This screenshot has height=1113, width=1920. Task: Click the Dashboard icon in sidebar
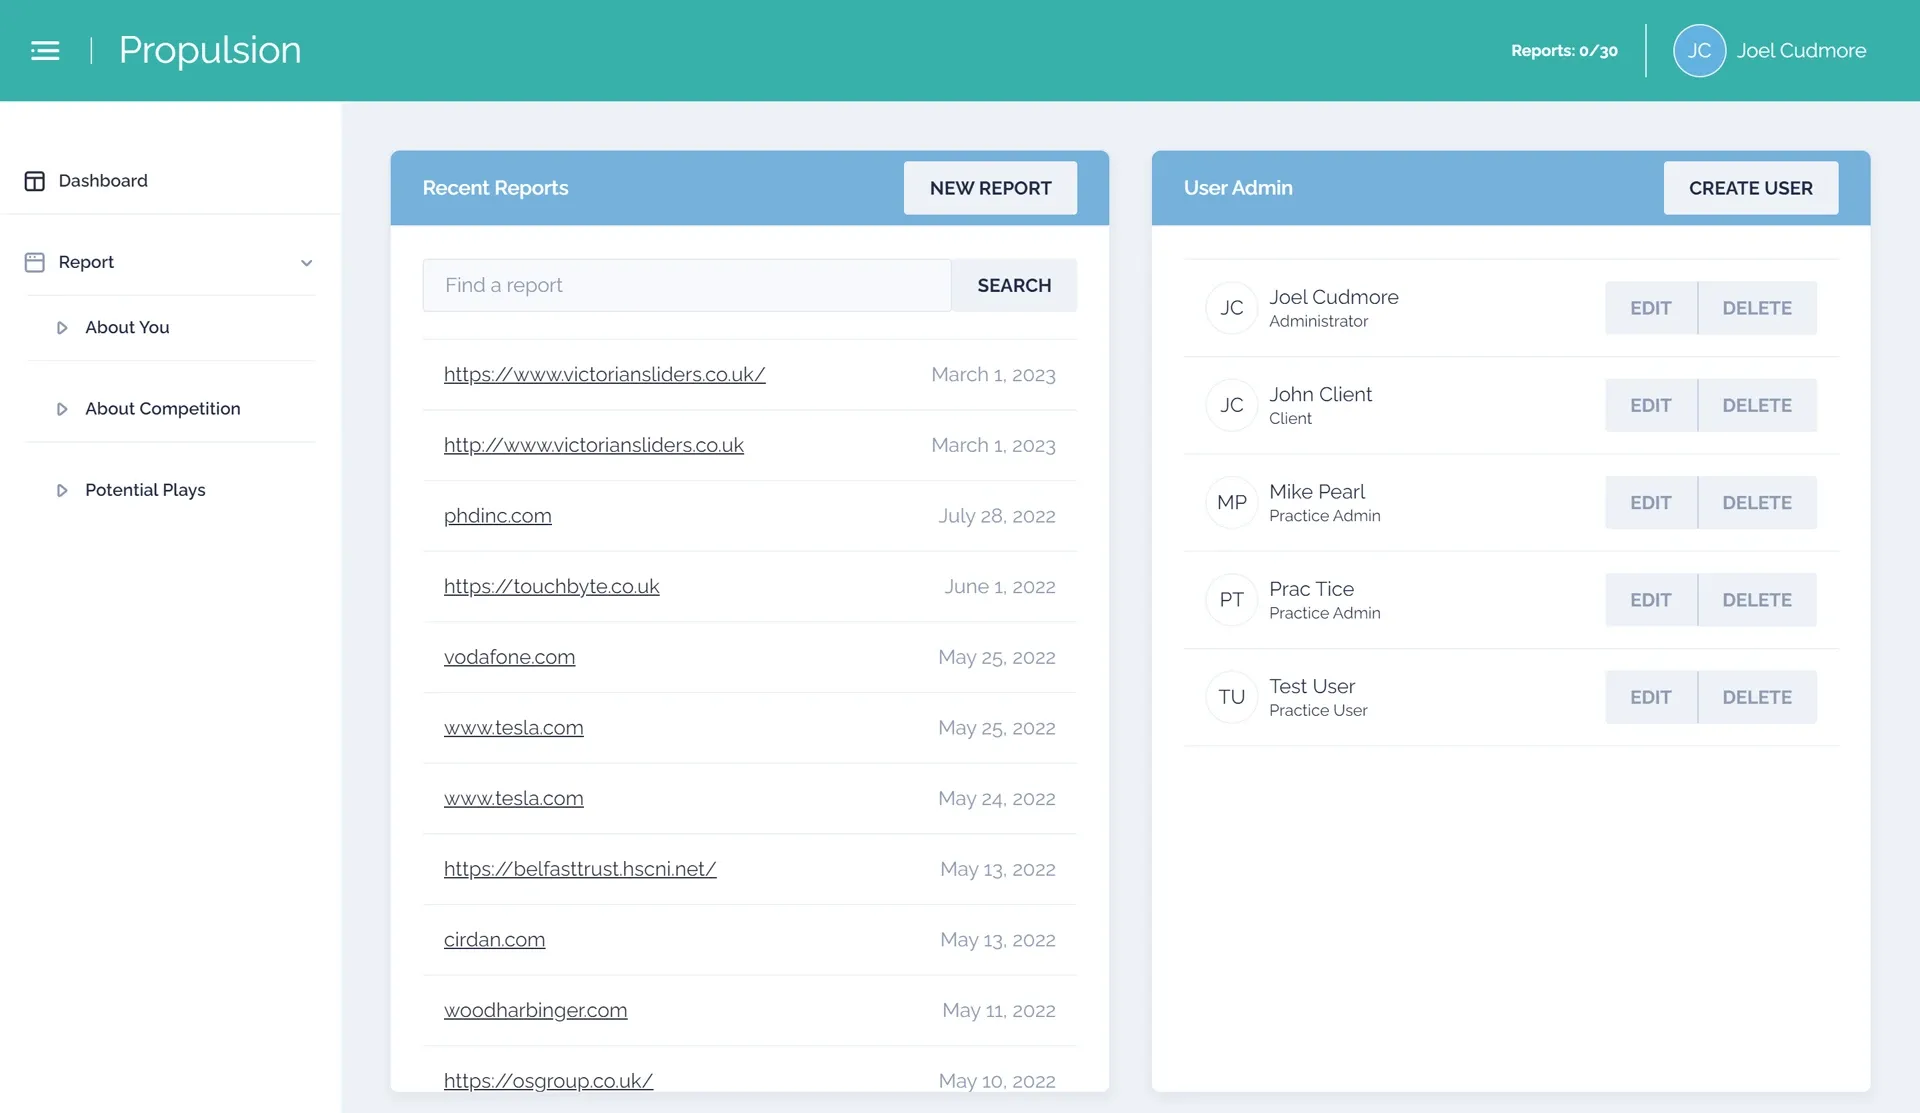[35, 181]
